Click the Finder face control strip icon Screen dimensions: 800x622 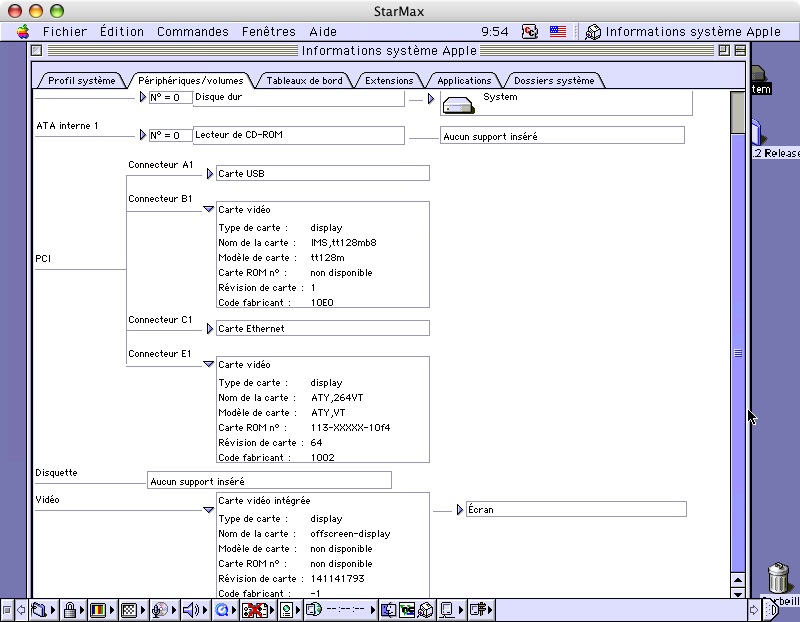coord(388,610)
